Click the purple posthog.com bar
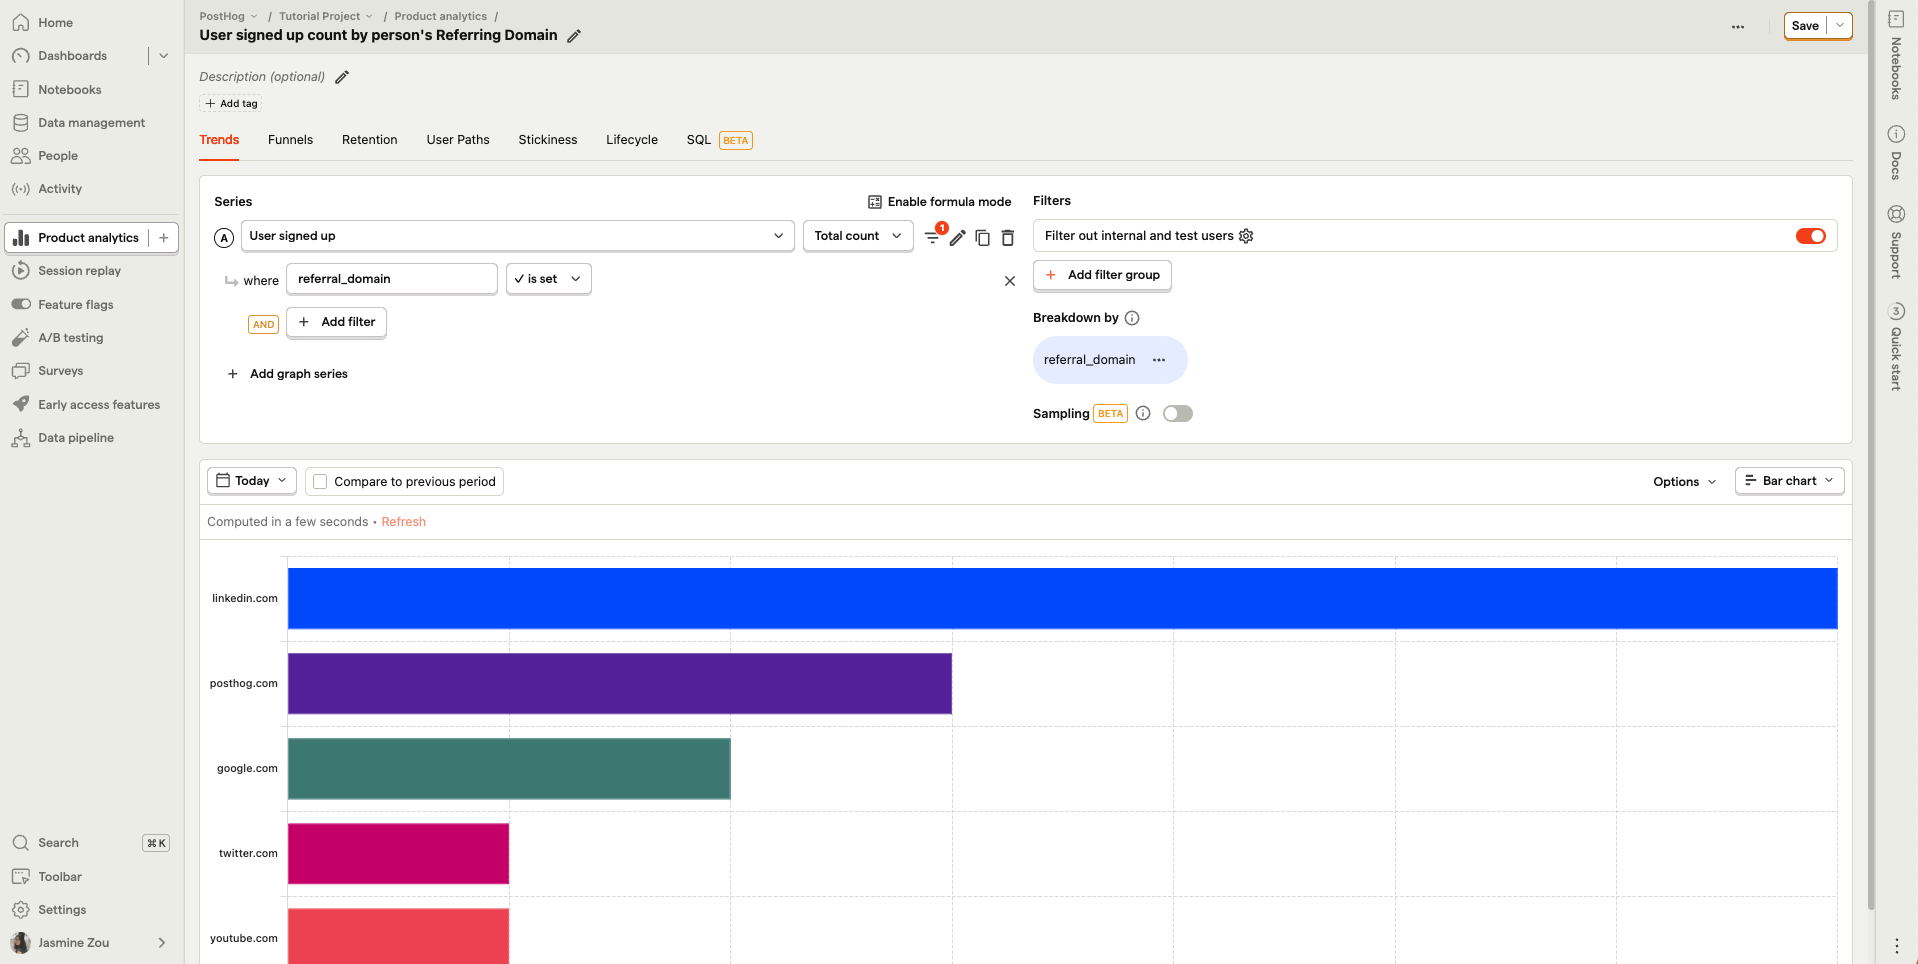Screen dimensions: 1918x964 [x=620, y=684]
